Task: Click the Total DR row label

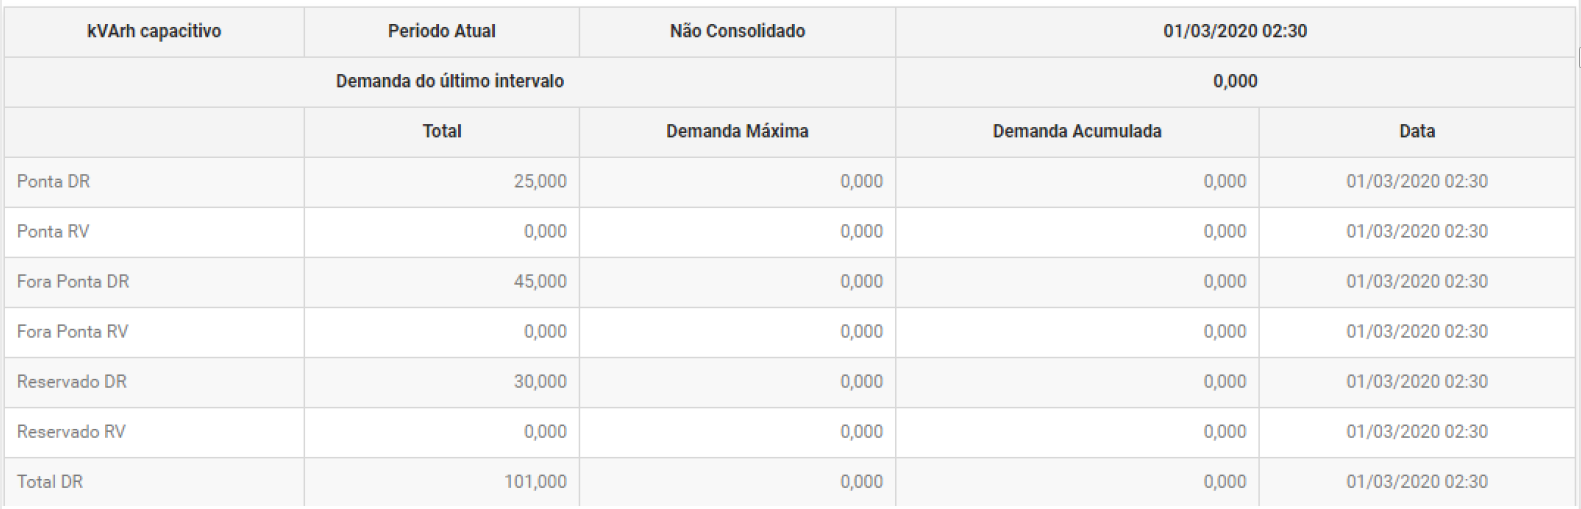Action: (x=50, y=481)
